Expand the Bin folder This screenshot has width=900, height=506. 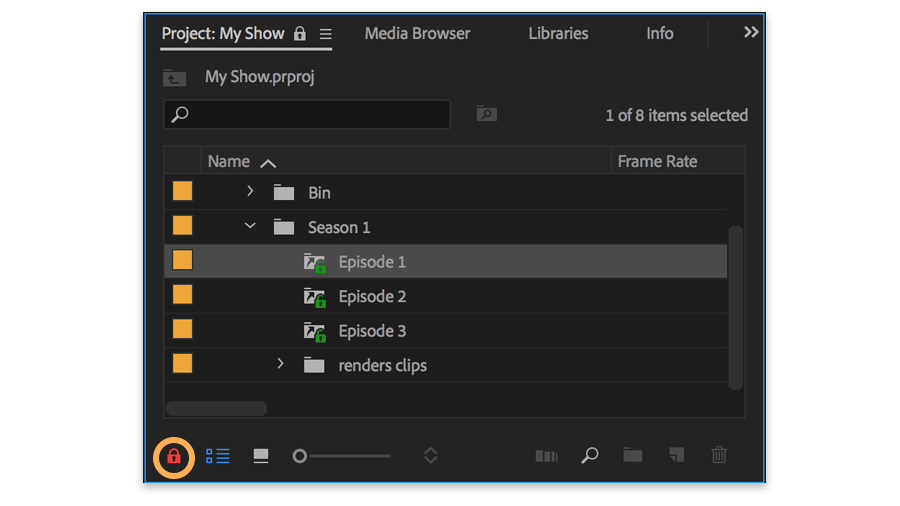[250, 191]
